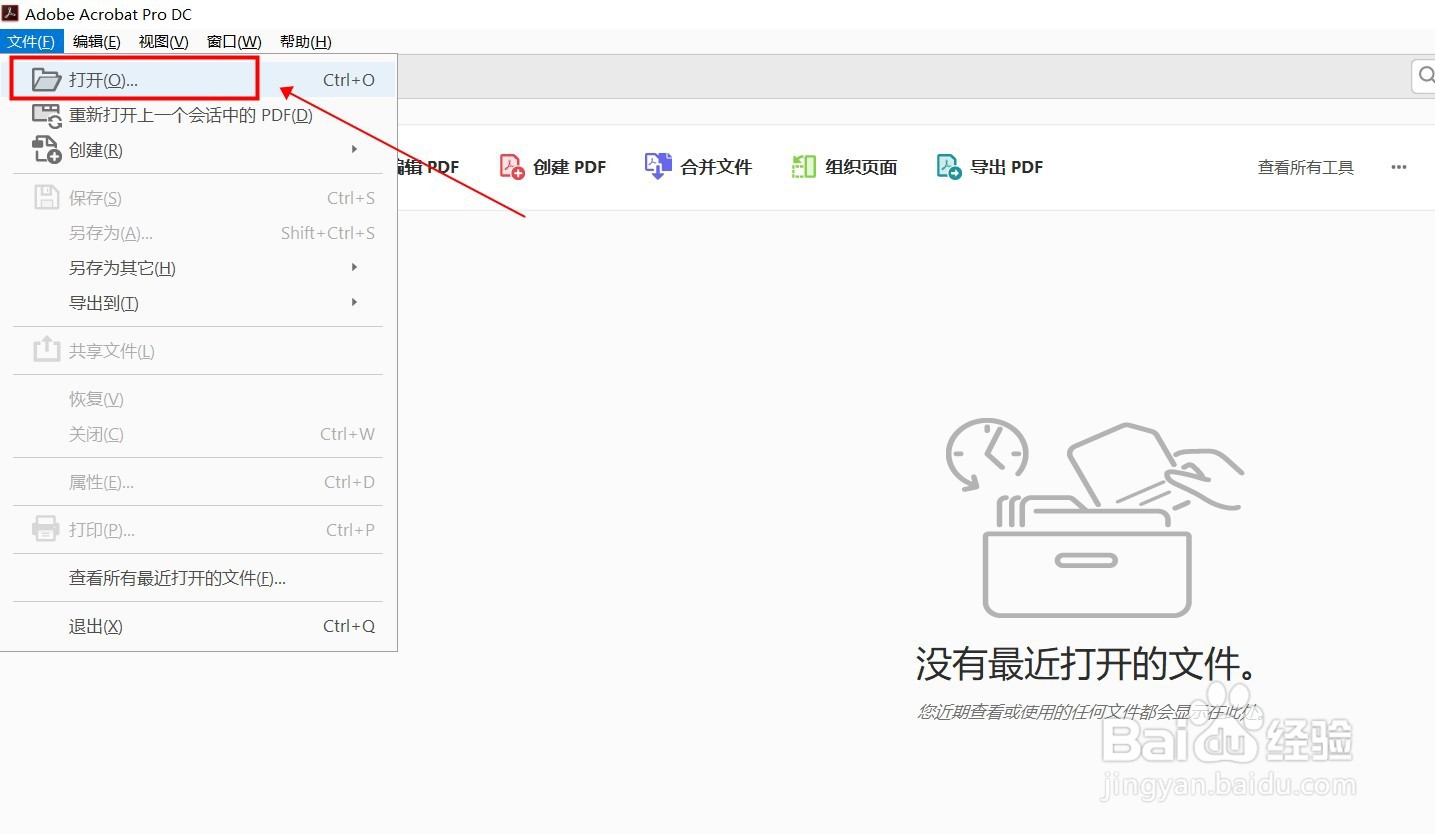
Task: Choose 退出(X) to quit Acrobat
Action: (198, 626)
